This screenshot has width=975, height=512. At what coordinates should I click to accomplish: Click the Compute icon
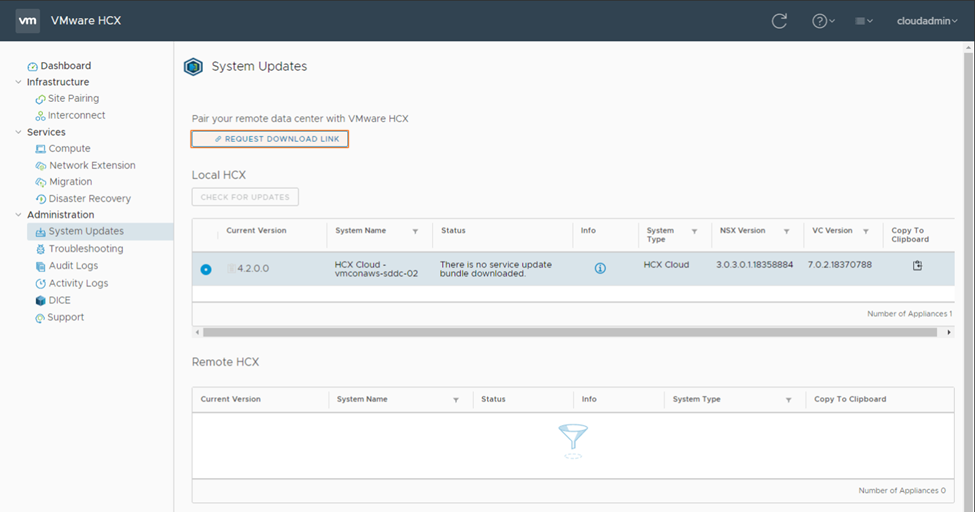click(40, 149)
